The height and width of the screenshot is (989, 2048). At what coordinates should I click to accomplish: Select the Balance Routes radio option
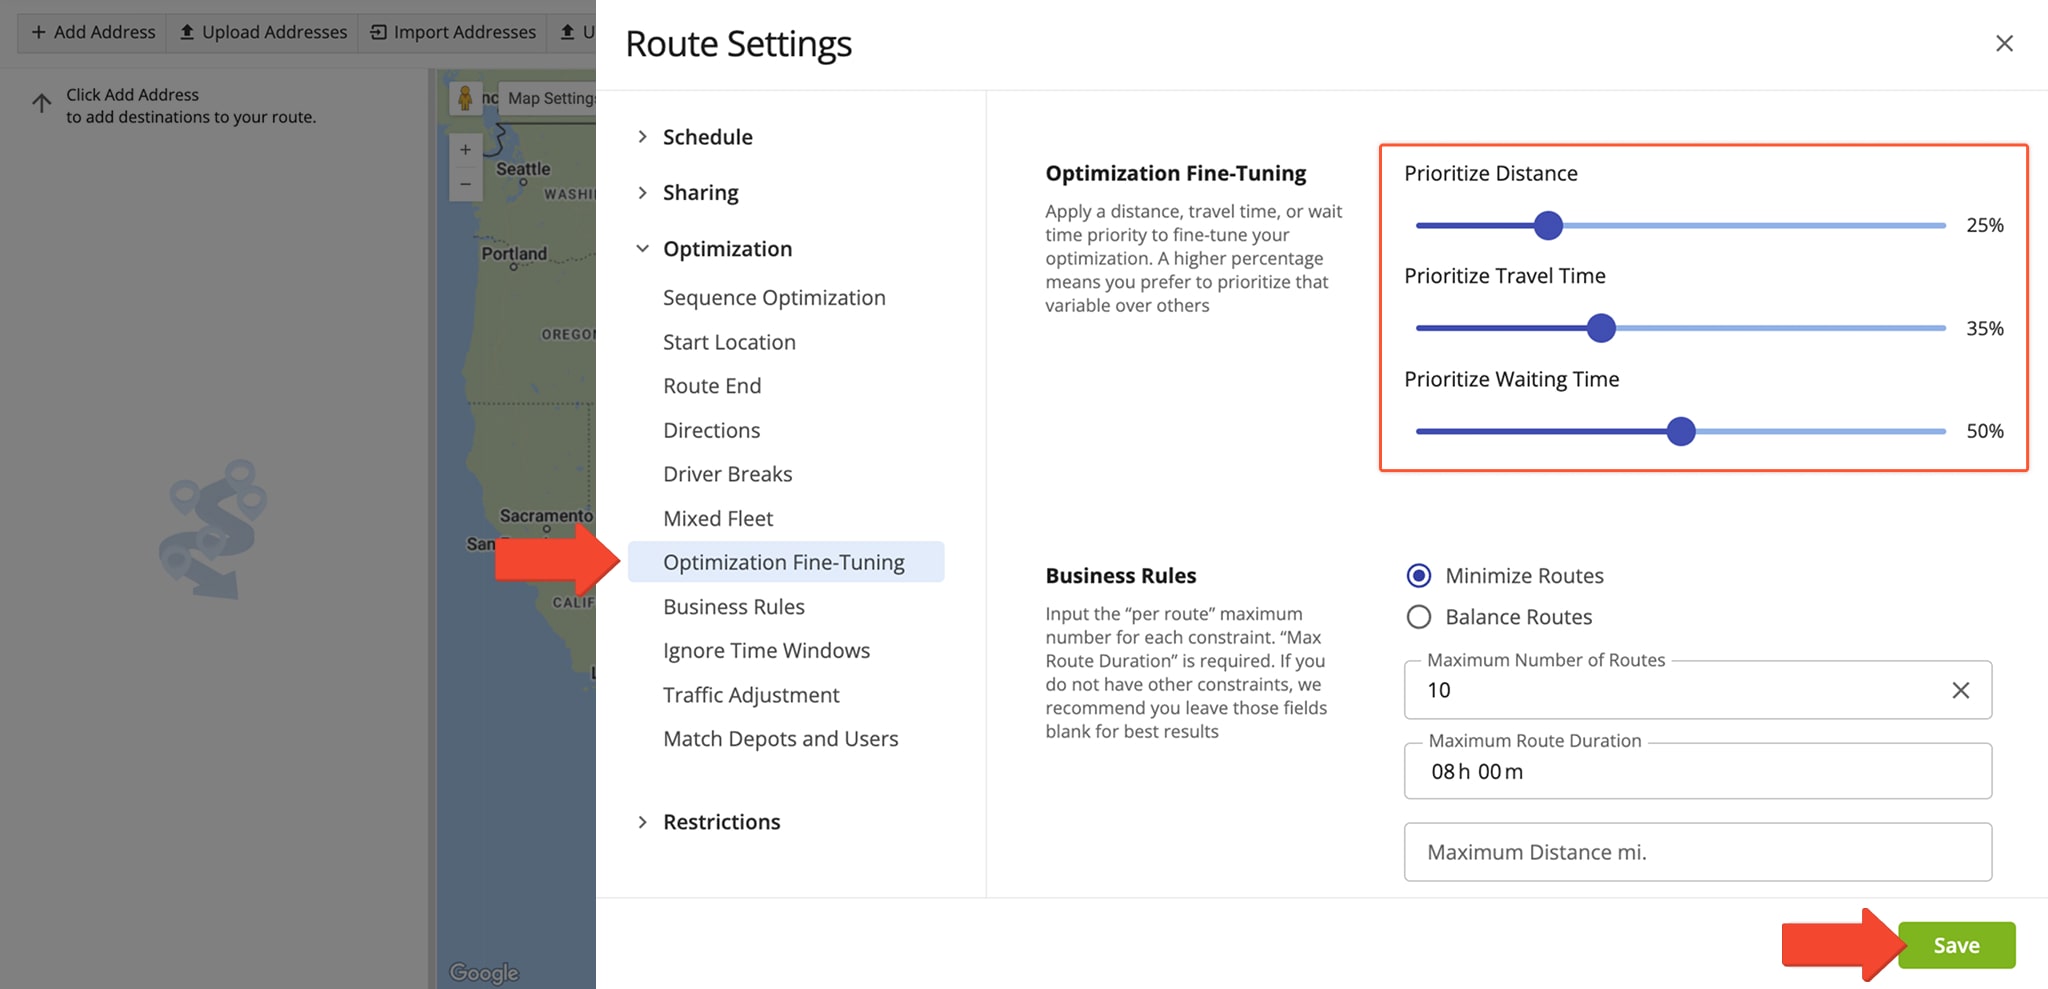[x=1418, y=617]
